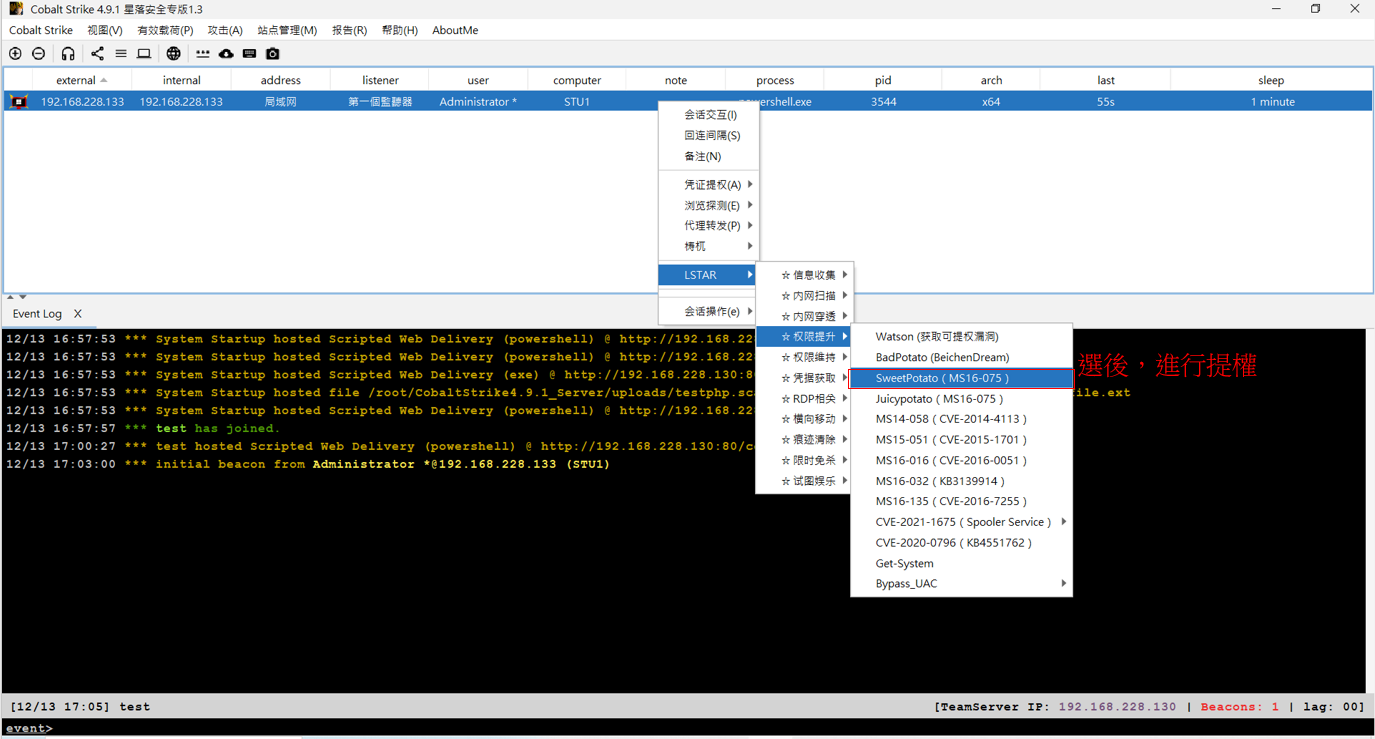Open the 报告(R) menu
1375x739 pixels.
pyautogui.click(x=349, y=30)
